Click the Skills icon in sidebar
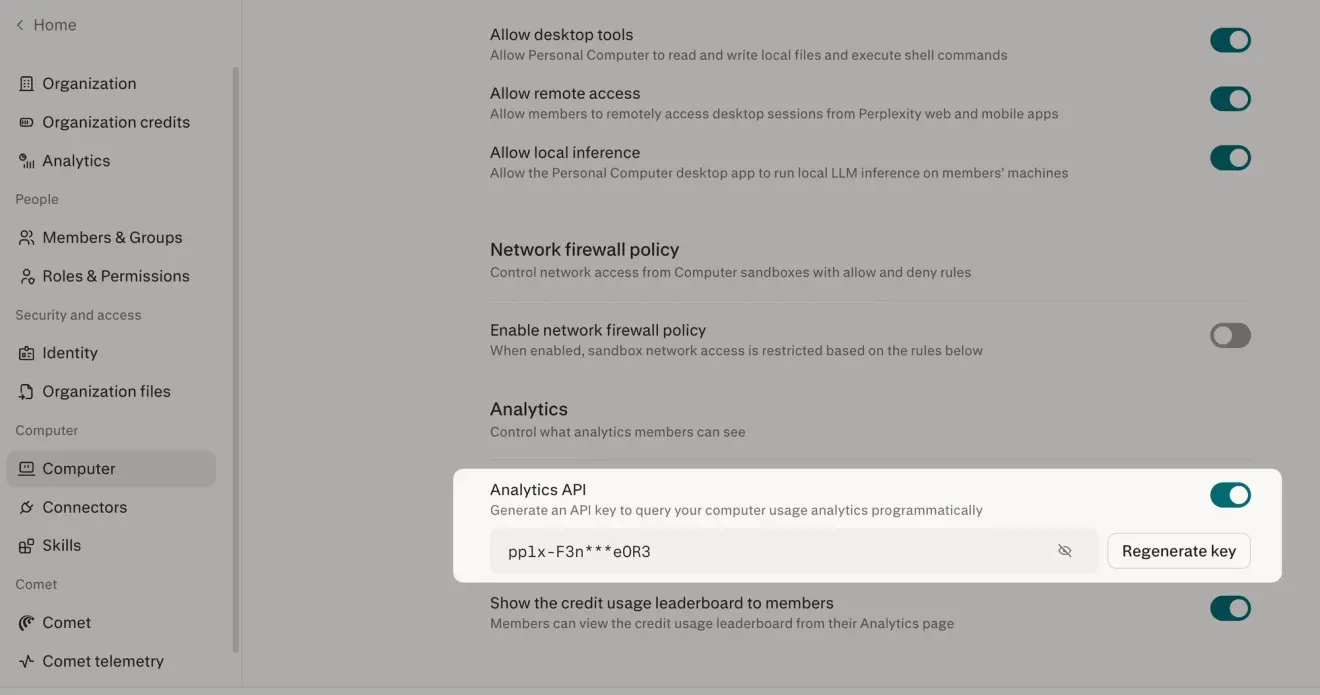Screen dimensions: 1320x695 pos(27,546)
